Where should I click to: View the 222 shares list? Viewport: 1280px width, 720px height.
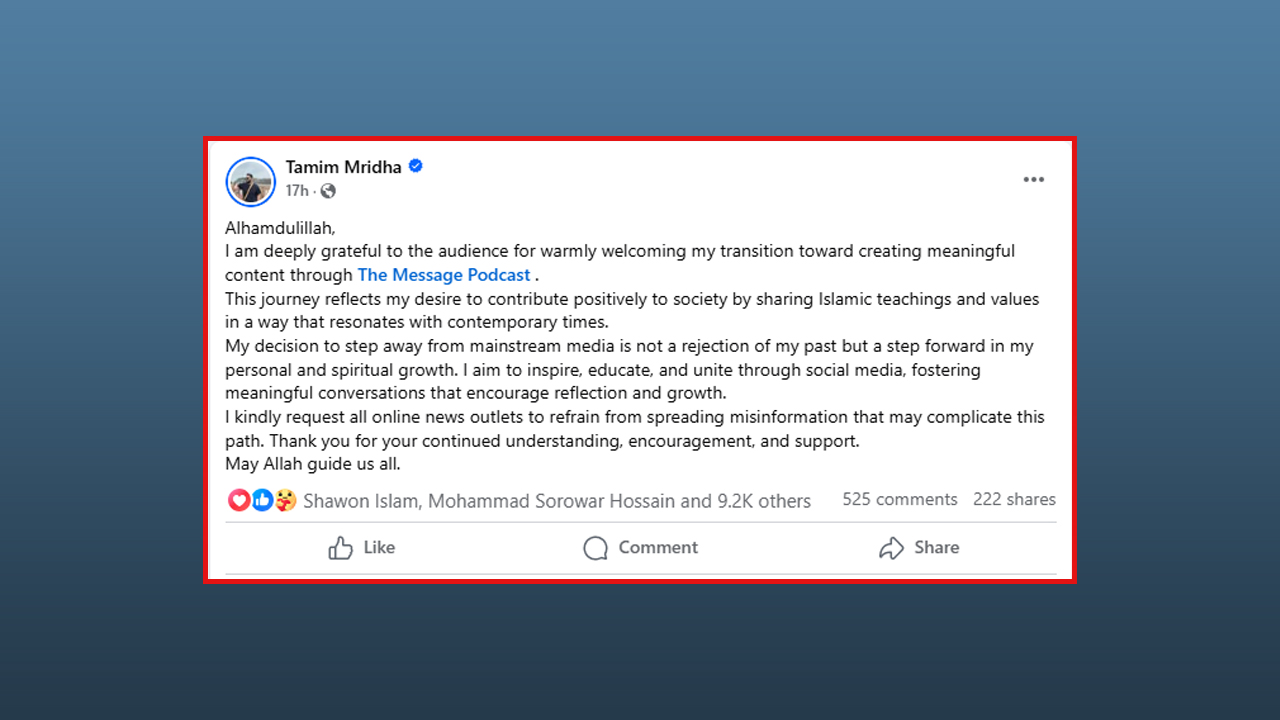point(1014,499)
